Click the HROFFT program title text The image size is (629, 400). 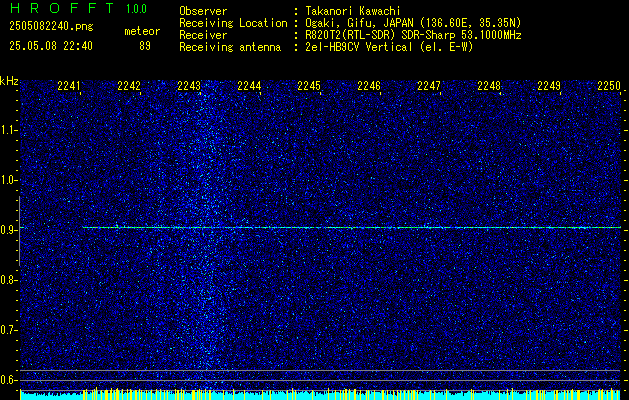coord(61,8)
